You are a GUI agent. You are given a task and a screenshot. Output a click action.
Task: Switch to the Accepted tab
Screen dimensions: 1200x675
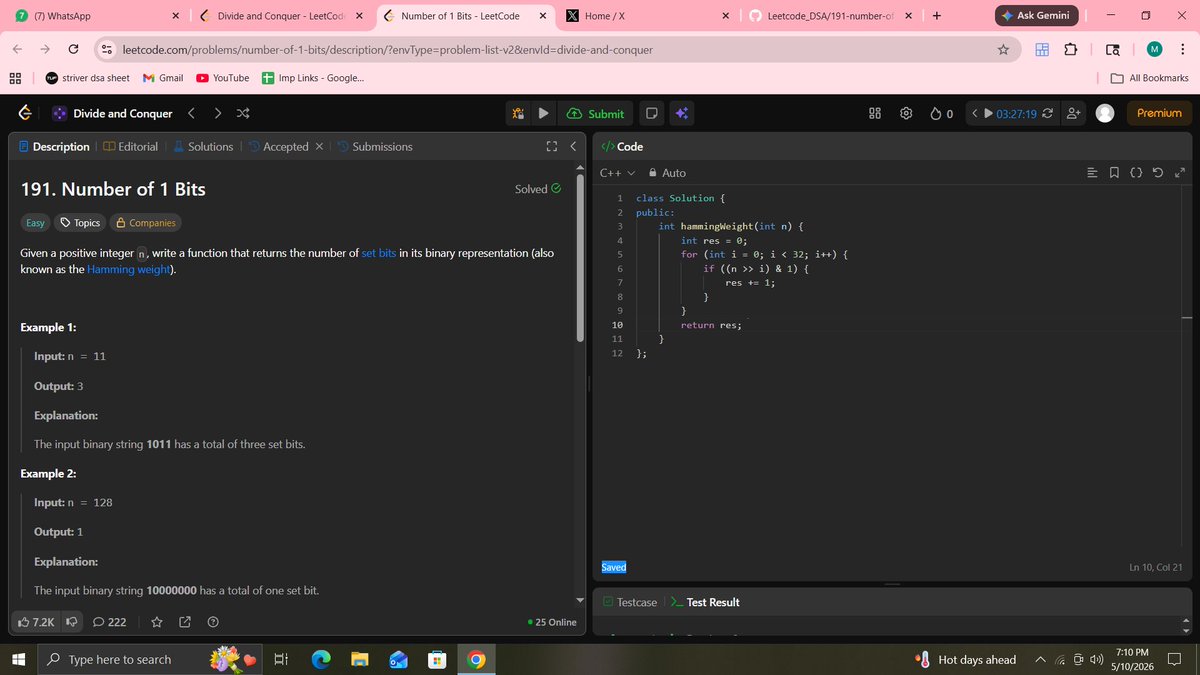(x=279, y=146)
